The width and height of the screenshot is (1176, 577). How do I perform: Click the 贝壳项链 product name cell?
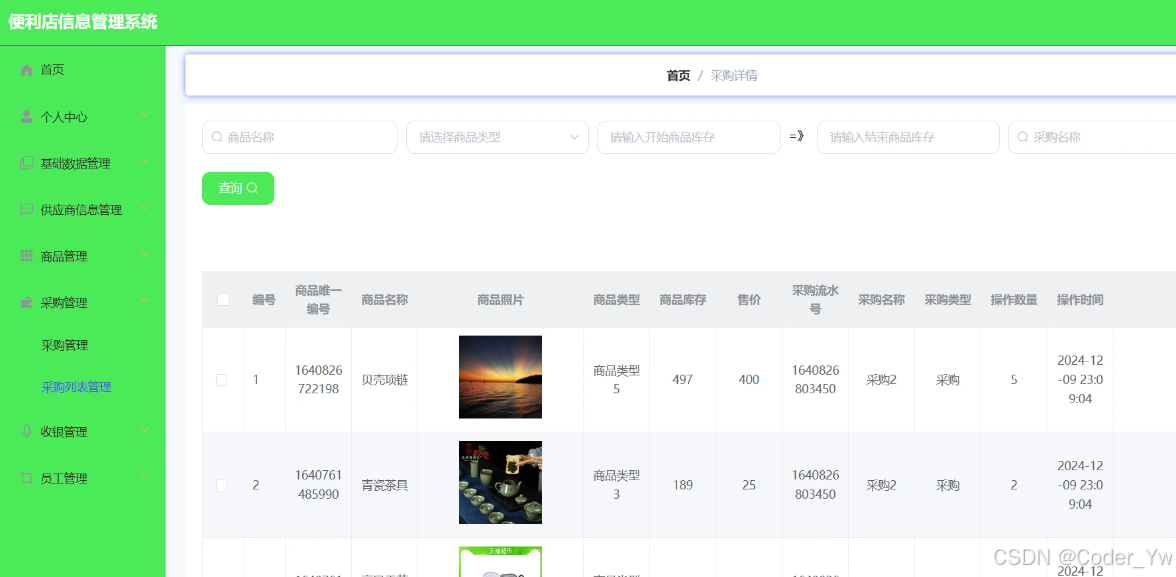(x=385, y=380)
